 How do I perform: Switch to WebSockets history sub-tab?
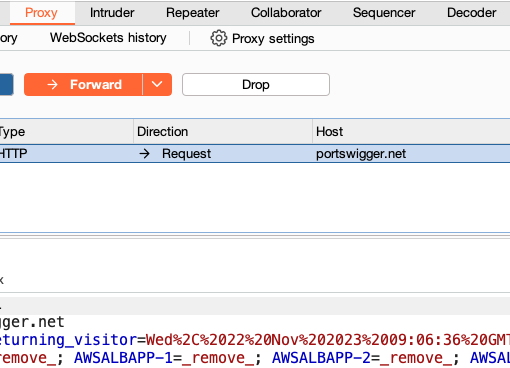pyautogui.click(x=108, y=38)
